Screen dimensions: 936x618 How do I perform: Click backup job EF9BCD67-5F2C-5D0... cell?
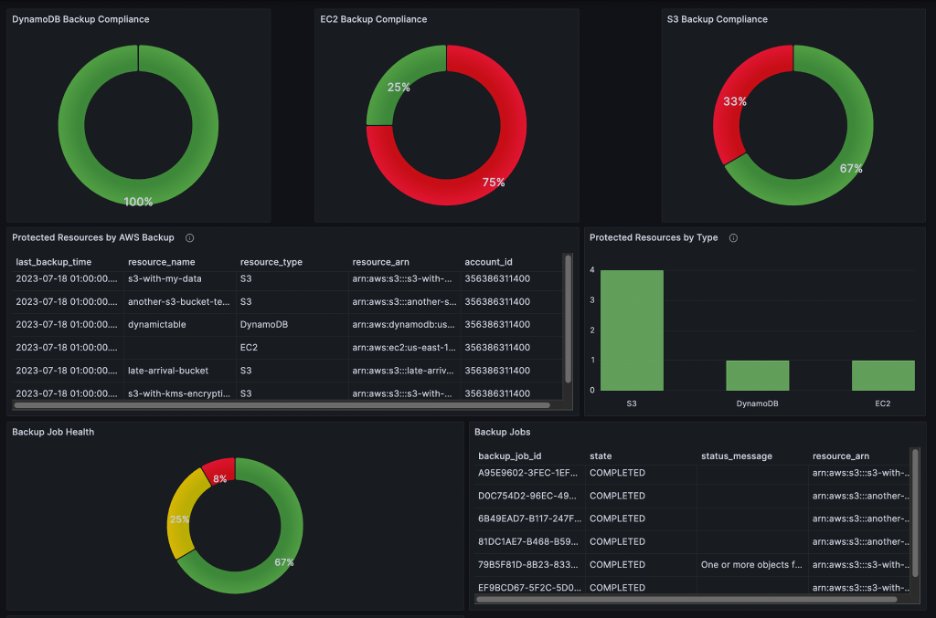(x=529, y=587)
